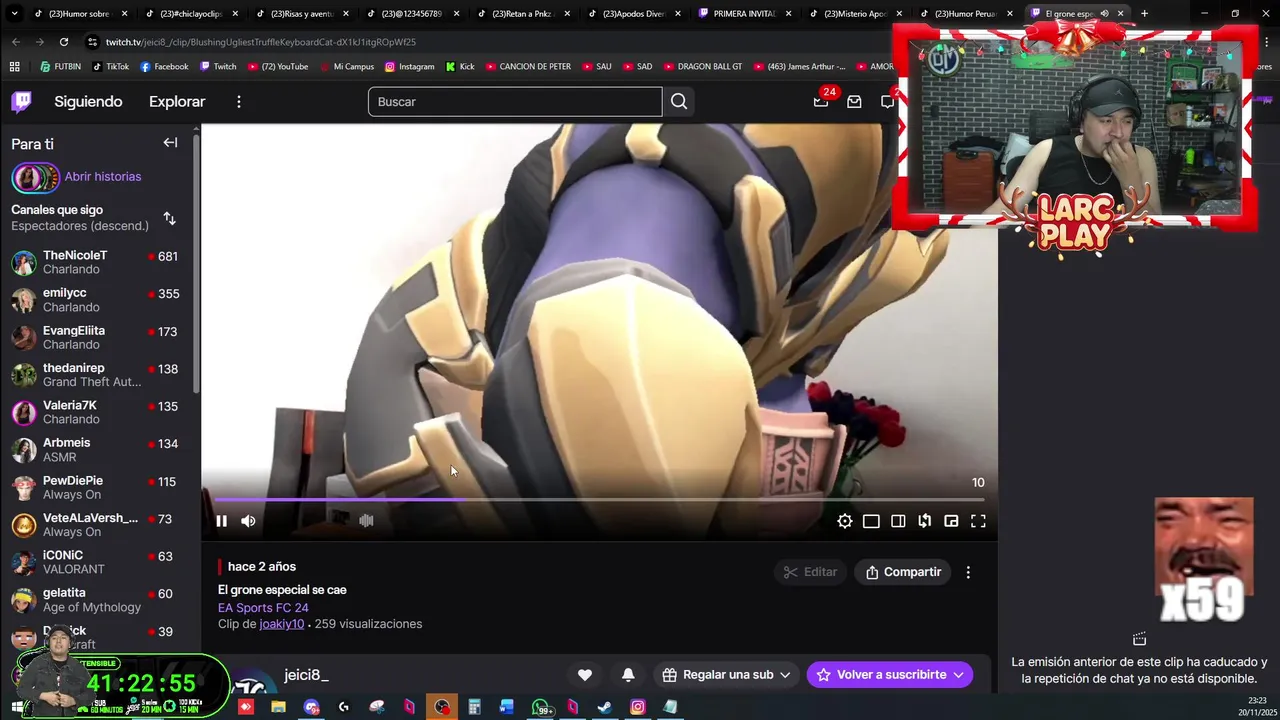This screenshot has width=1280, height=720.
Task: Go back in browser history
Action: (16, 42)
